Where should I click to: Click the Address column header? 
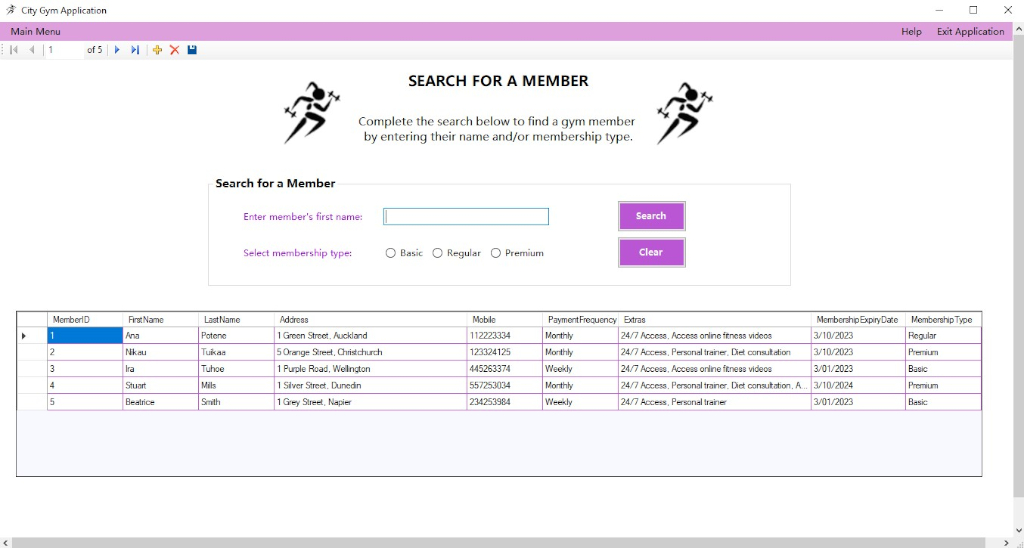tap(370, 320)
